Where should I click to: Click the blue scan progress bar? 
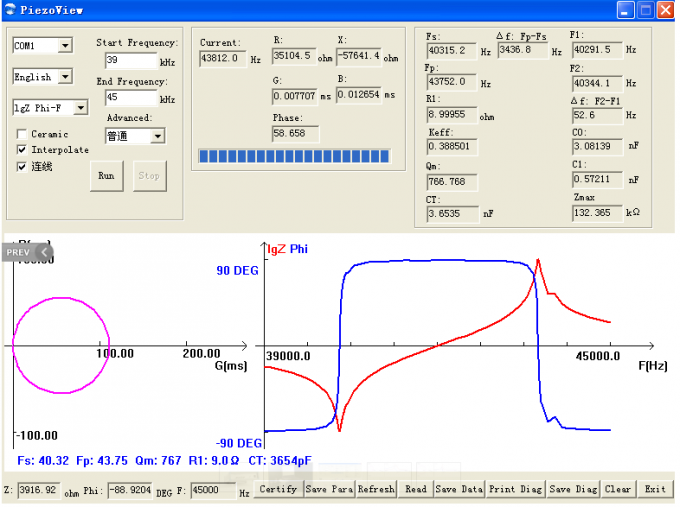click(x=294, y=156)
